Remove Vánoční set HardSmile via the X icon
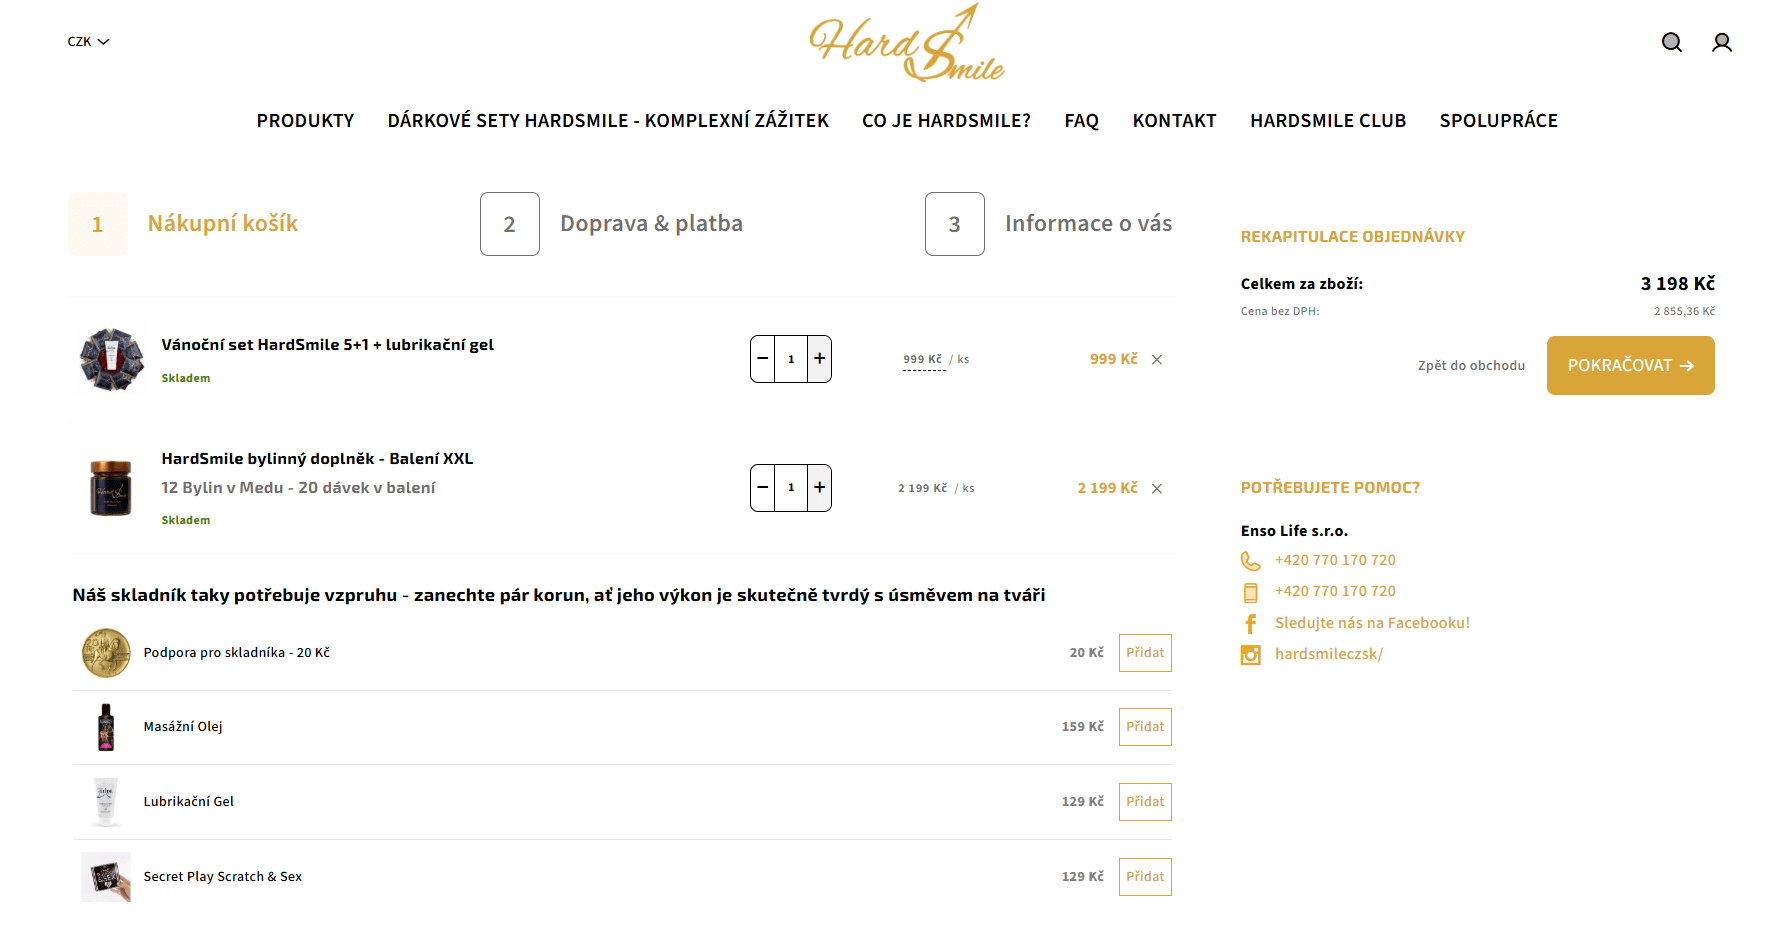The image size is (1773, 943). coord(1157,358)
